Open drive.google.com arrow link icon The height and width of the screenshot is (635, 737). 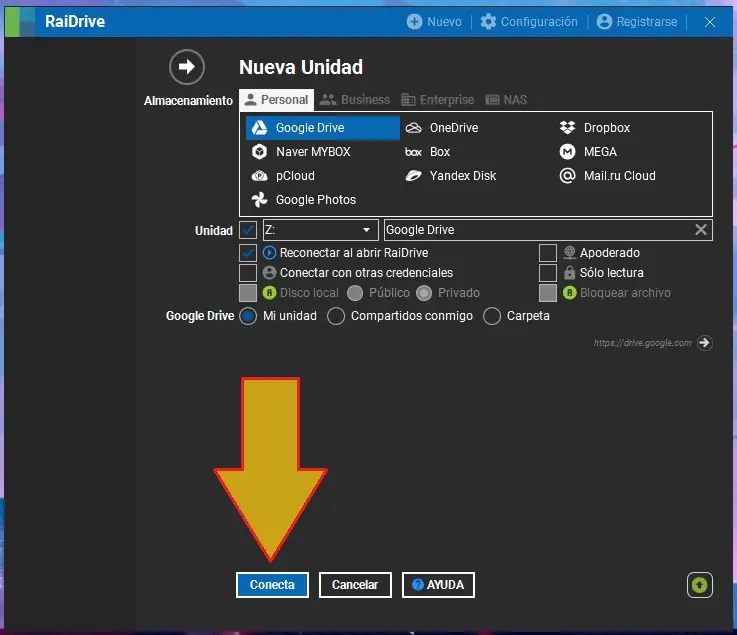click(x=705, y=343)
